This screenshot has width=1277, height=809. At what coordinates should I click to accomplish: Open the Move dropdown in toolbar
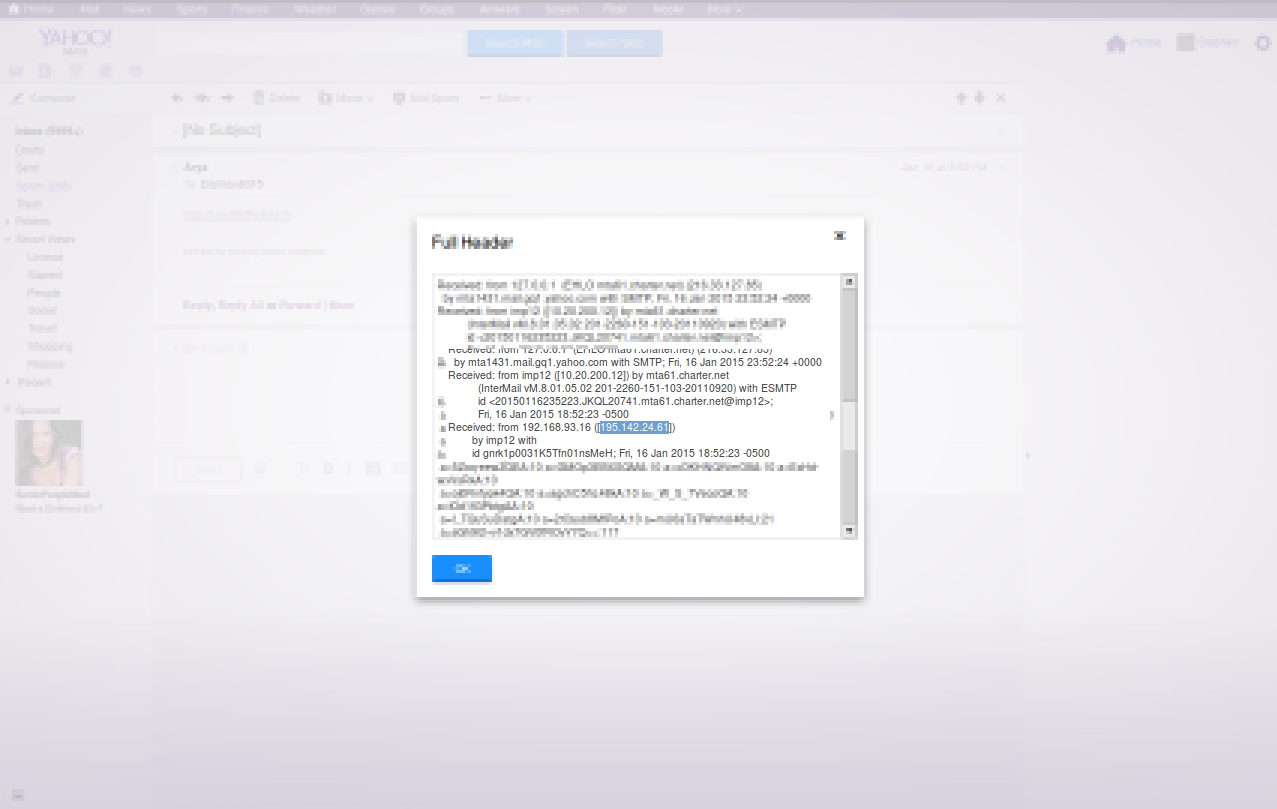coord(346,98)
